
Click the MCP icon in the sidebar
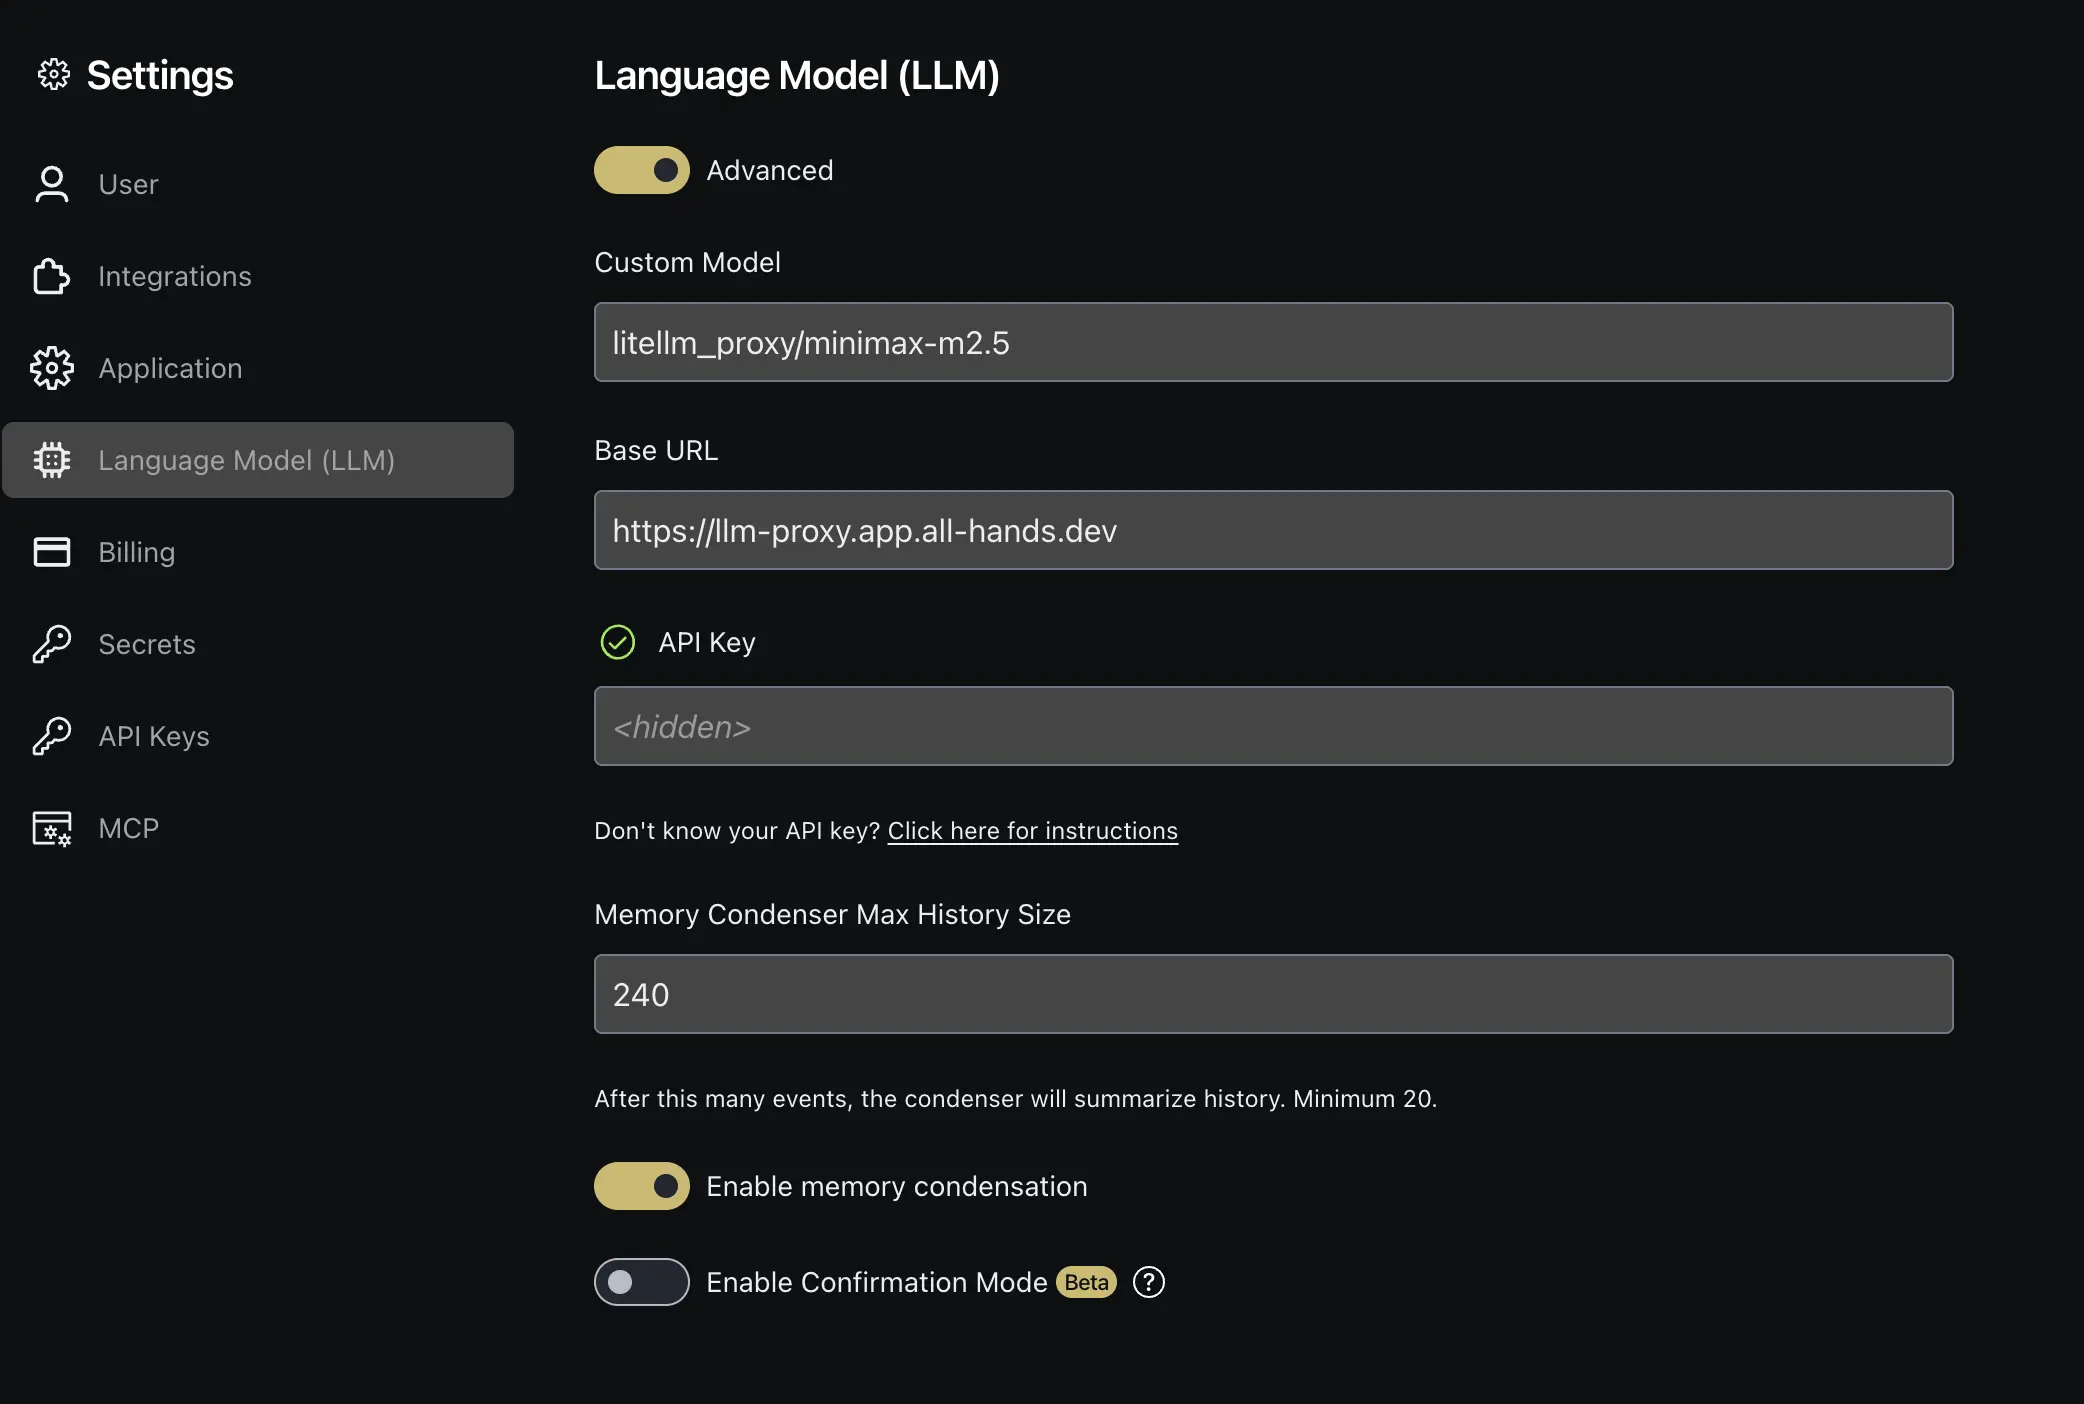click(52, 828)
